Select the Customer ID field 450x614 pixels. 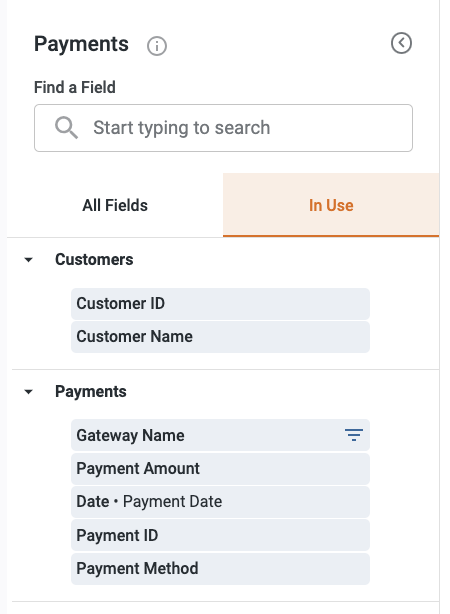tap(220, 304)
